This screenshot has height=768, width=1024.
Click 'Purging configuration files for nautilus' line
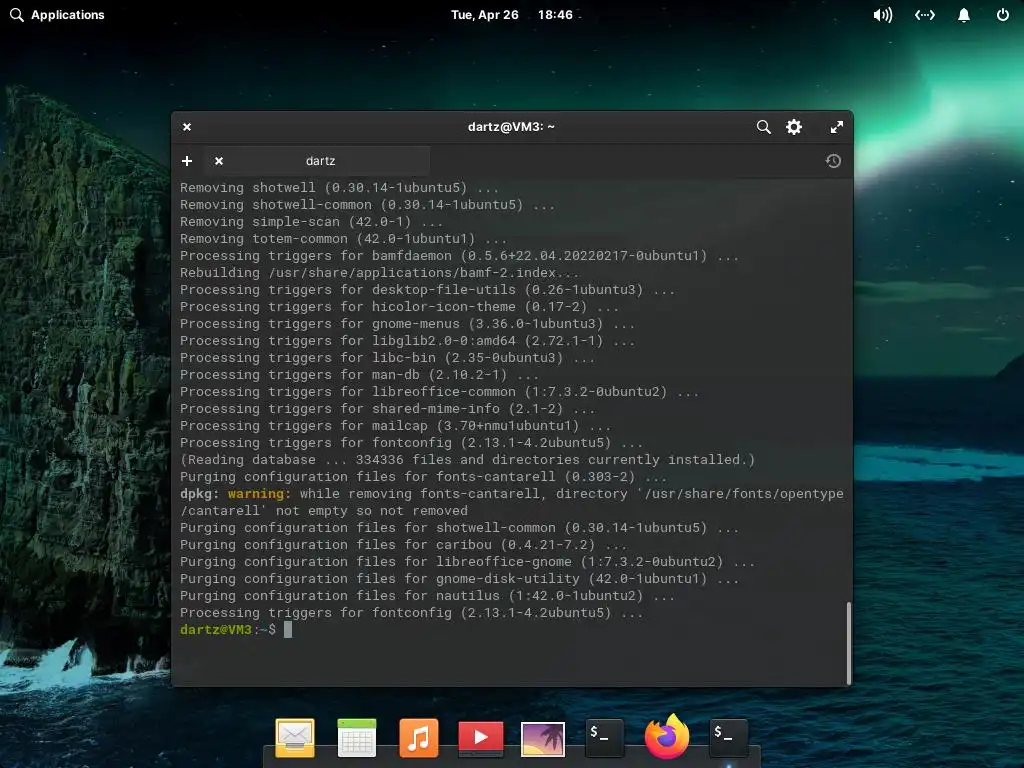coord(427,596)
